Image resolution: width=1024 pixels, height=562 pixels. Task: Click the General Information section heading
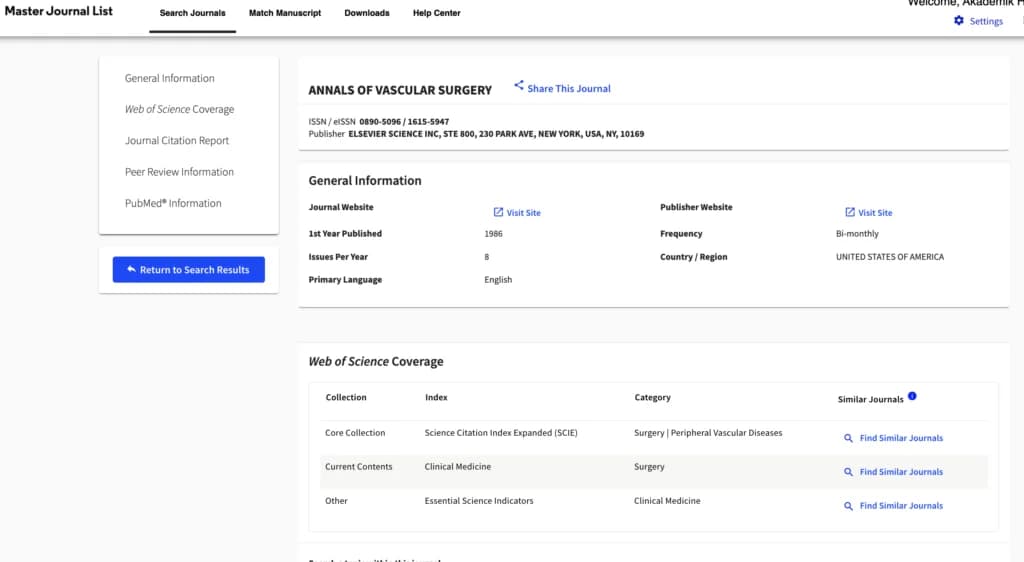click(365, 181)
